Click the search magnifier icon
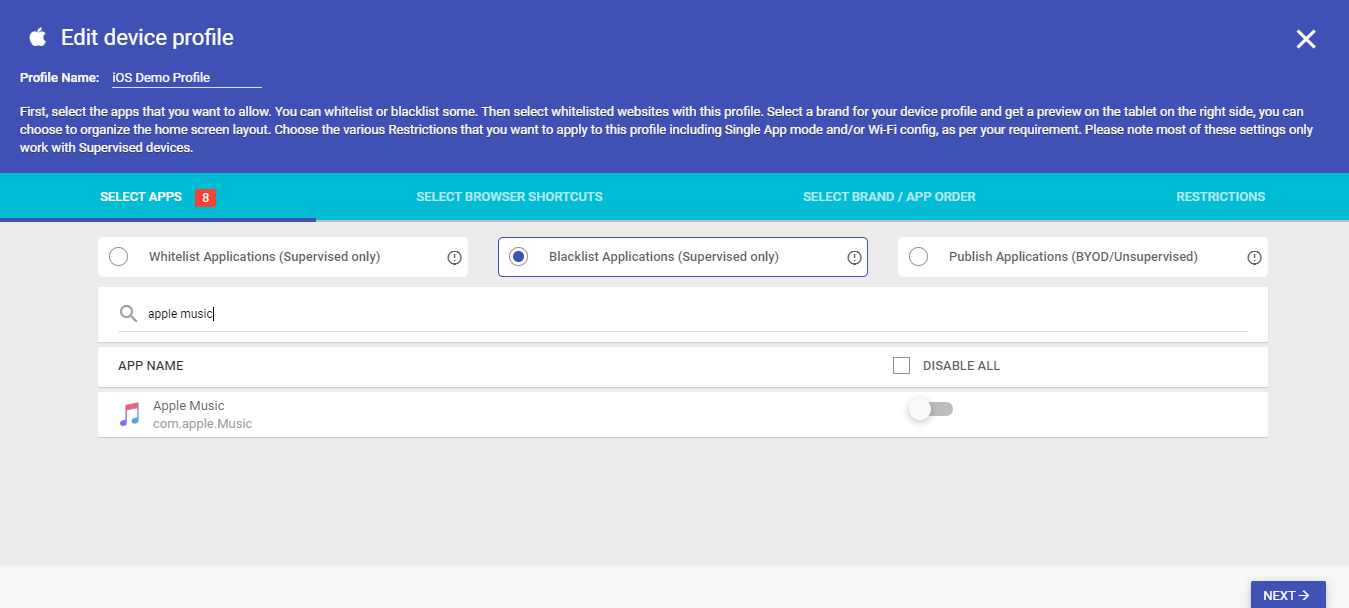1349x608 pixels. point(128,313)
